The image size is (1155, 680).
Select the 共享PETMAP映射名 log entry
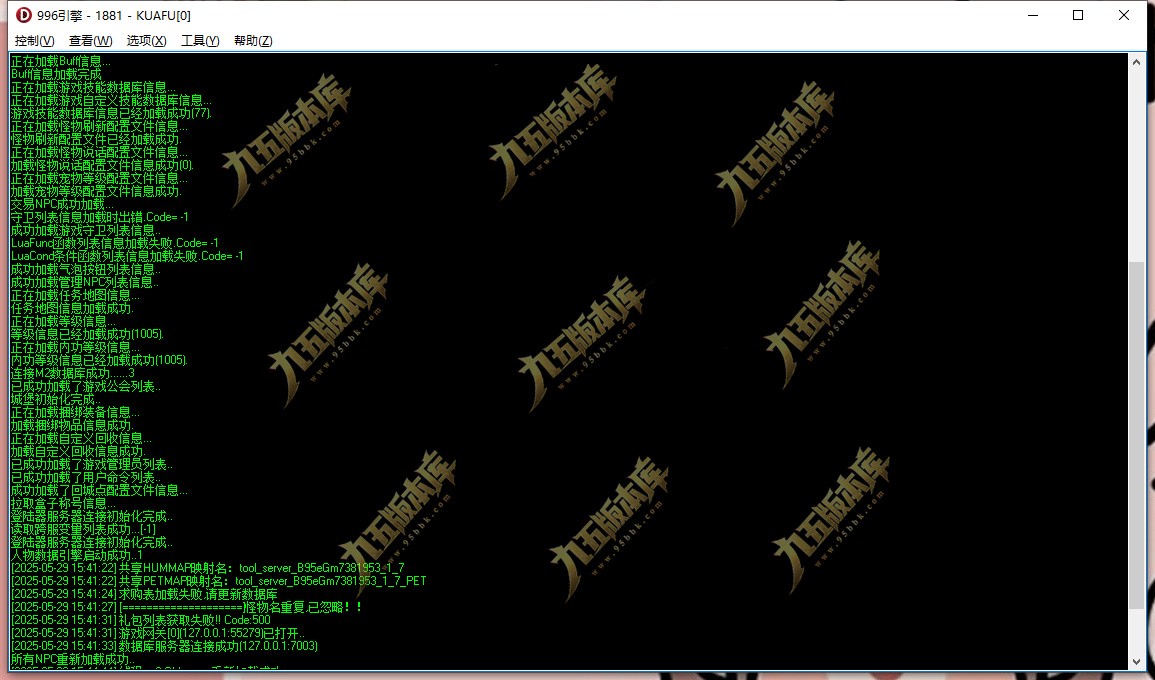tap(219, 581)
